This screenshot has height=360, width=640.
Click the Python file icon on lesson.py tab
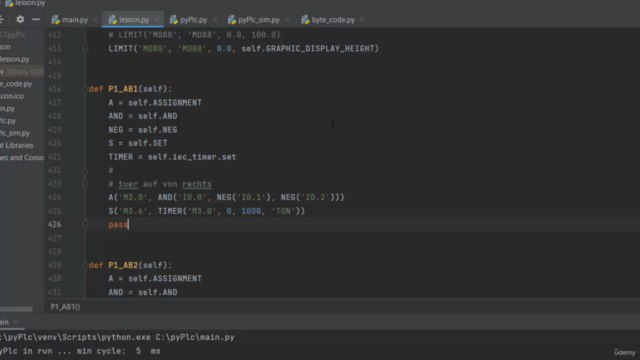point(113,20)
